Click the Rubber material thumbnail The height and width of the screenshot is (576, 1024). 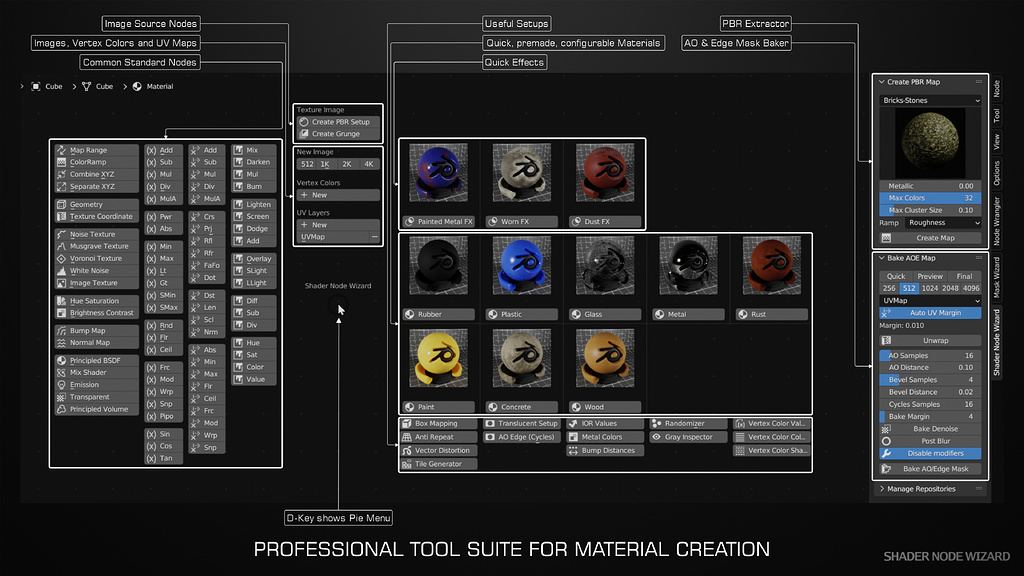438,266
